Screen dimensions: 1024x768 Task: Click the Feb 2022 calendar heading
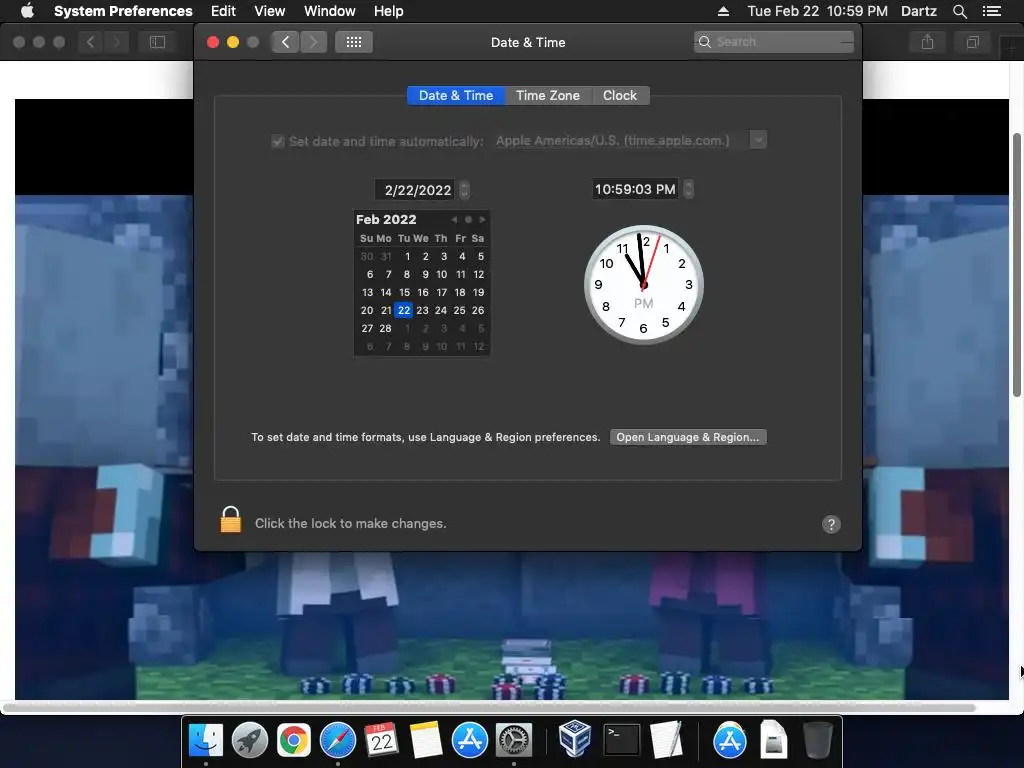pos(386,219)
